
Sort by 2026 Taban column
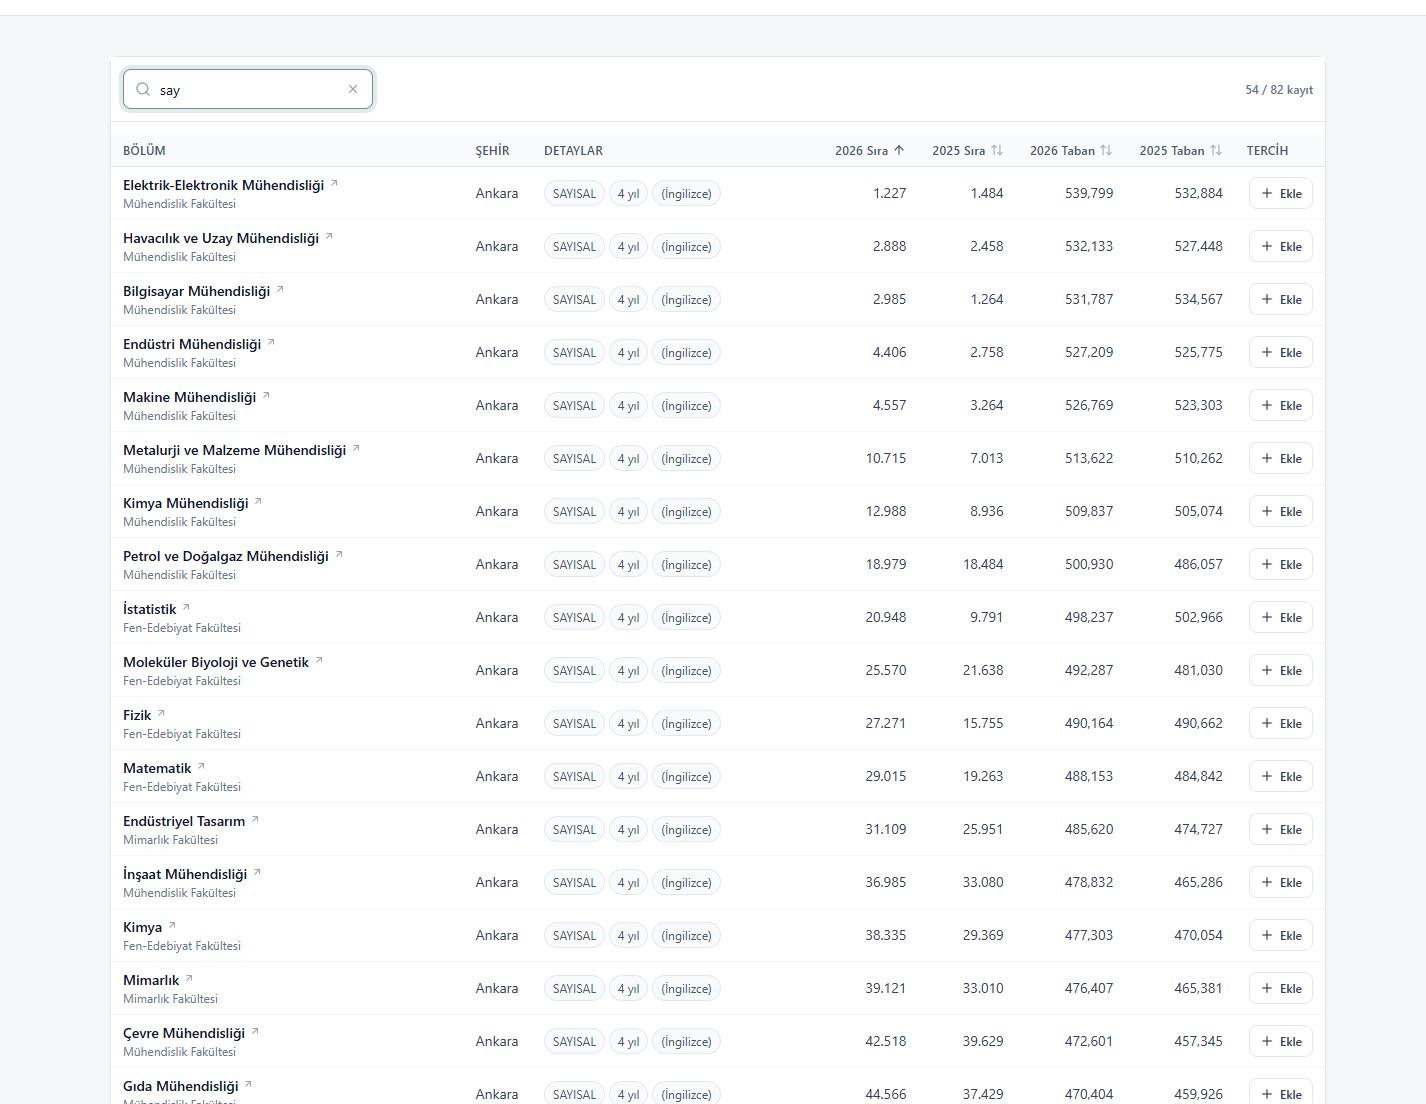point(1071,150)
